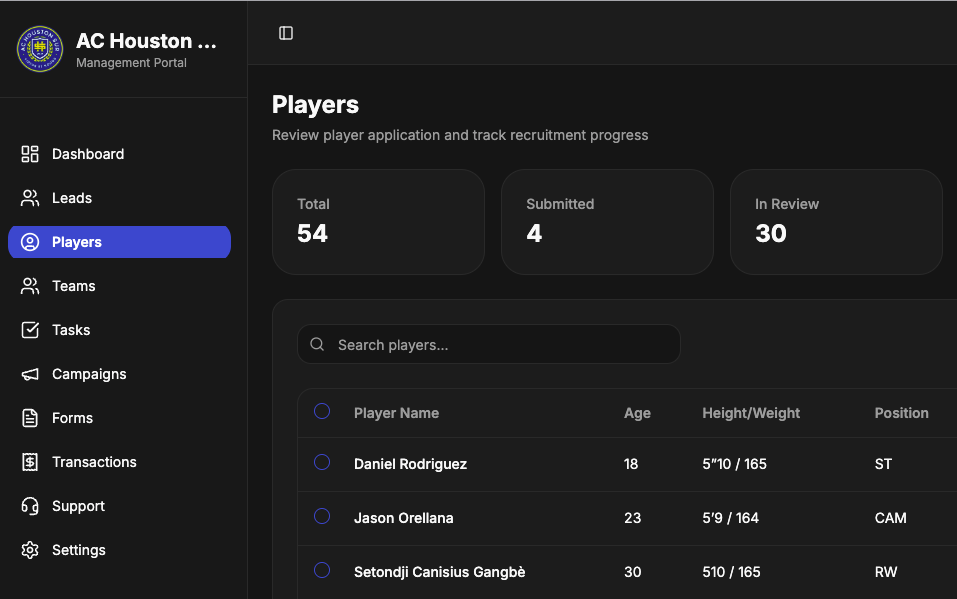This screenshot has height=599, width=957.
Task: Check the checkbox for Jason Orellana
Action: [321, 516]
